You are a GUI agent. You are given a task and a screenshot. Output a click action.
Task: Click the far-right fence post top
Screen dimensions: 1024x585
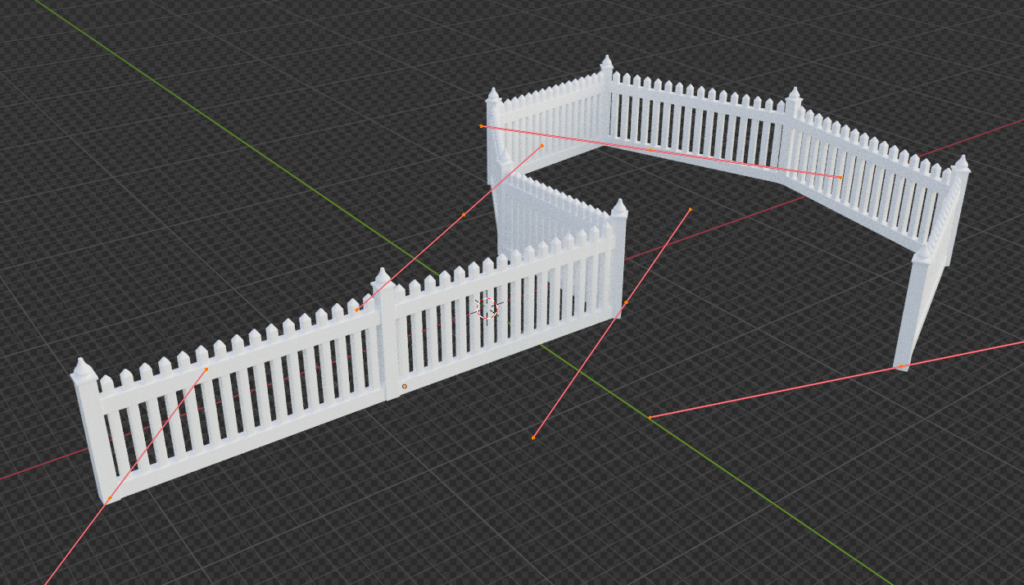tap(960, 165)
